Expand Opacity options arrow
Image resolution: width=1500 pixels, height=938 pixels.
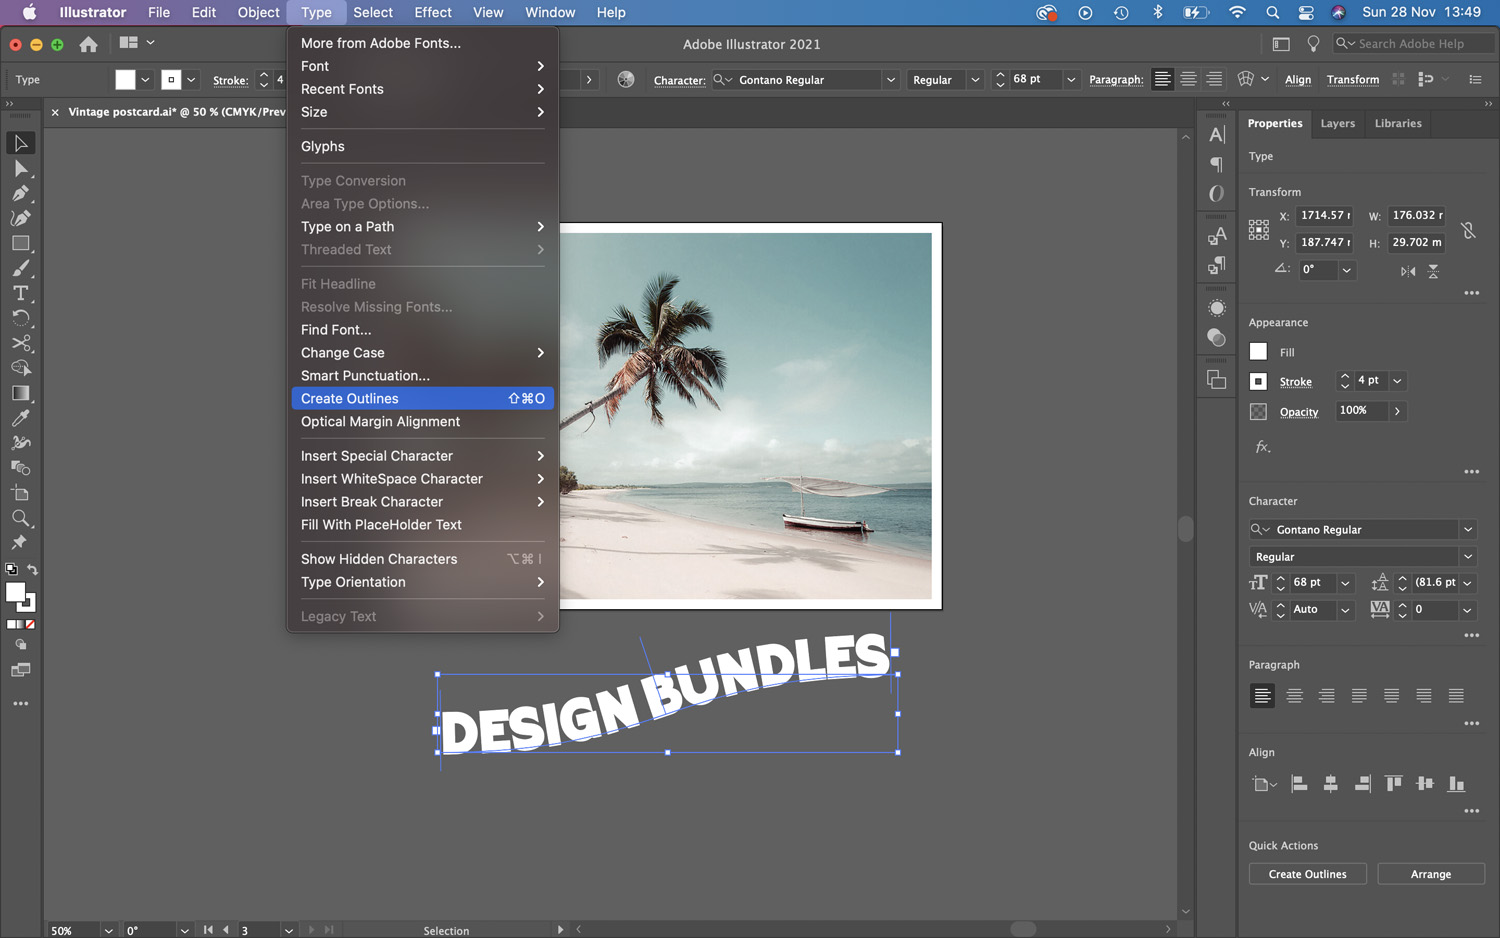point(1397,411)
